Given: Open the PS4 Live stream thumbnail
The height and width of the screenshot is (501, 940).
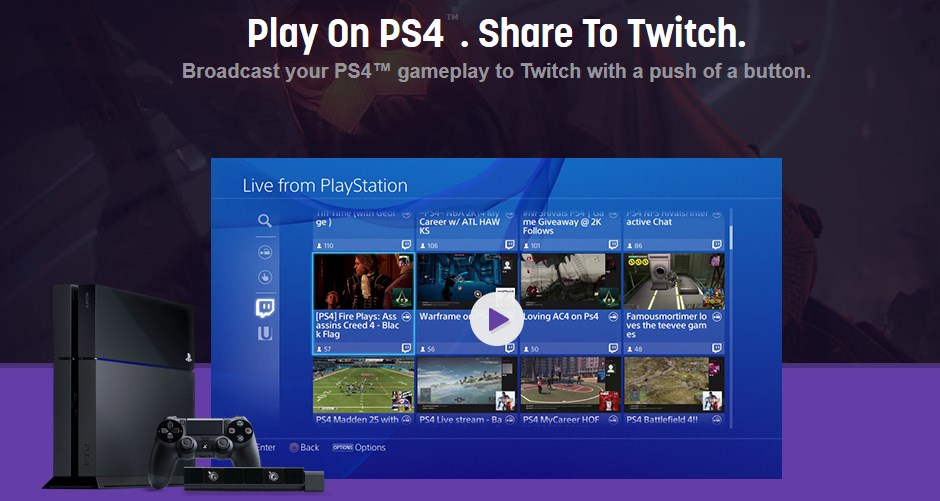Looking at the screenshot, I should click(x=467, y=385).
